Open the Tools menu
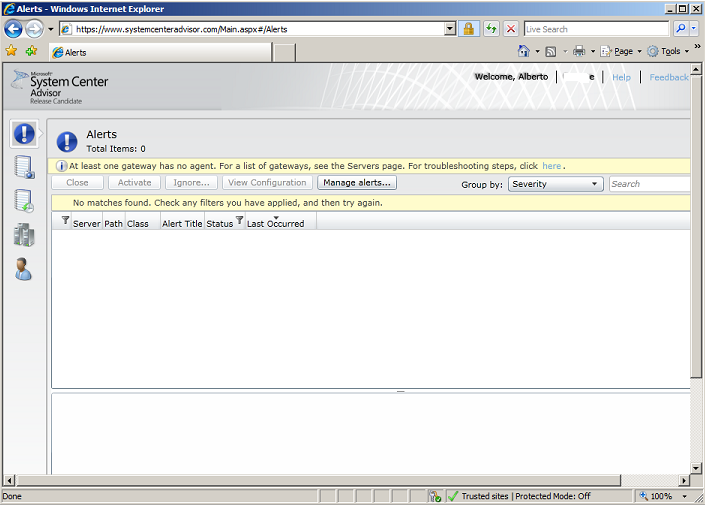The image size is (705, 505). (668, 51)
